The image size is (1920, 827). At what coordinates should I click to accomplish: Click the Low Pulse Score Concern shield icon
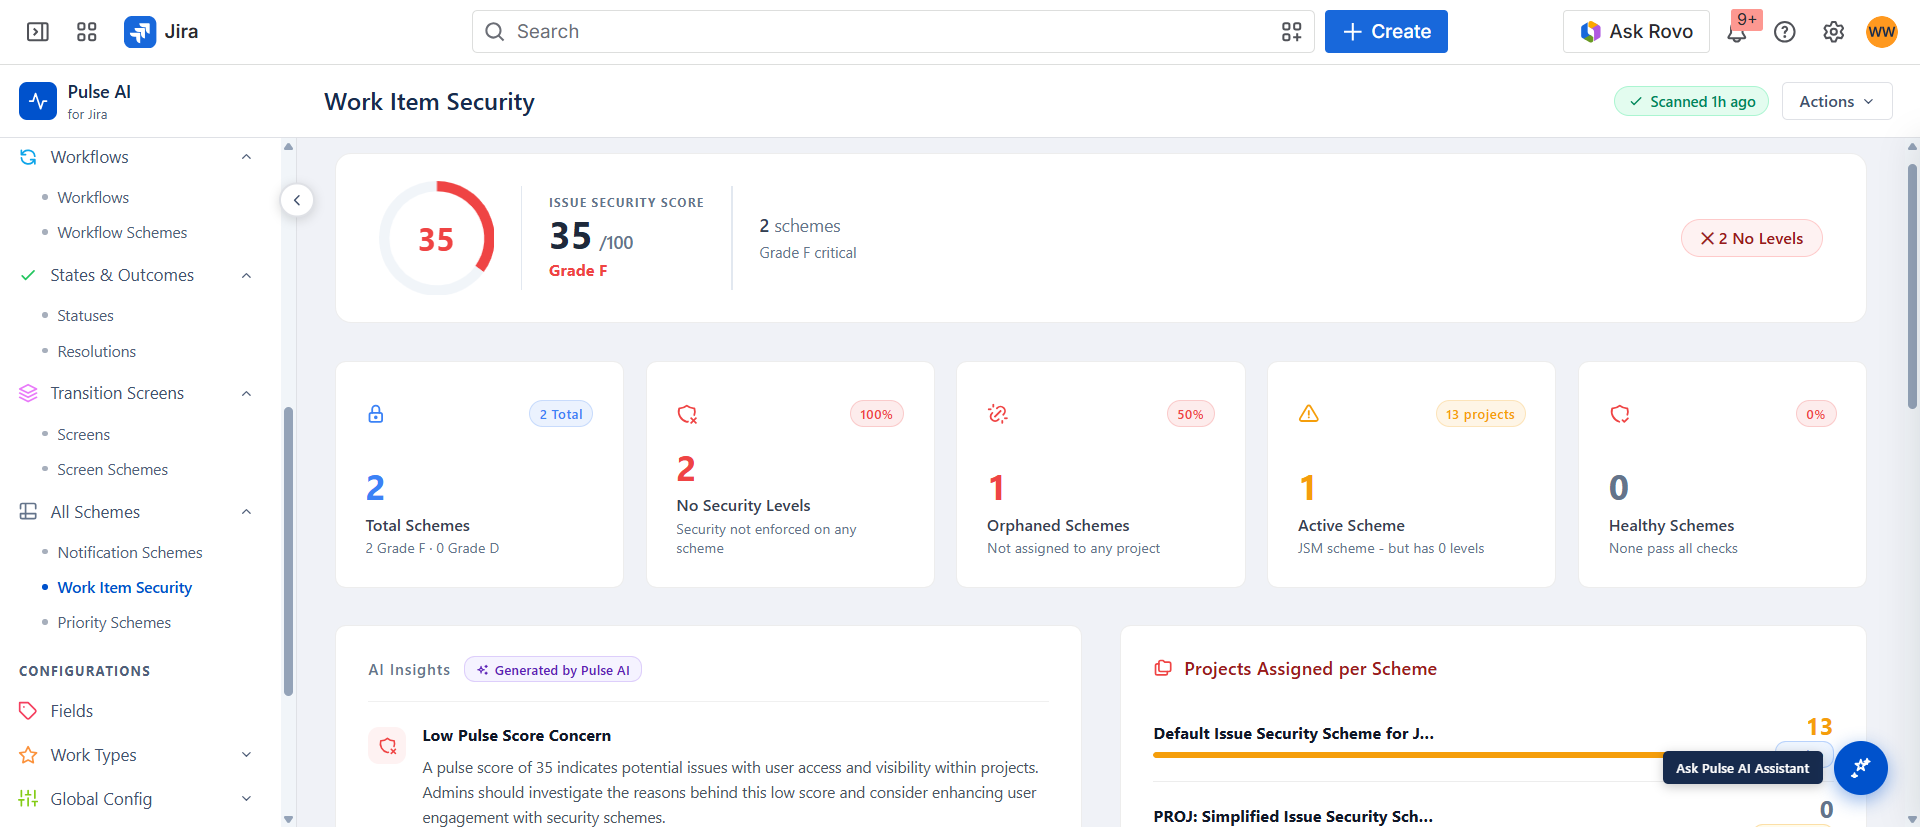click(x=387, y=745)
